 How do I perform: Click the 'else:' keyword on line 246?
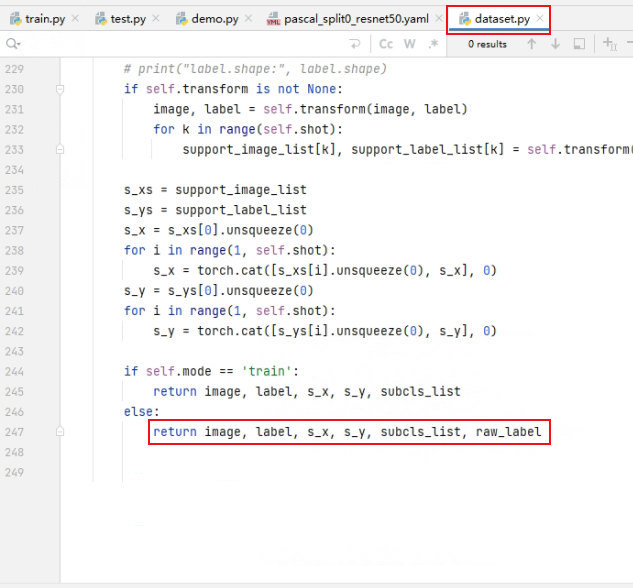[142, 412]
